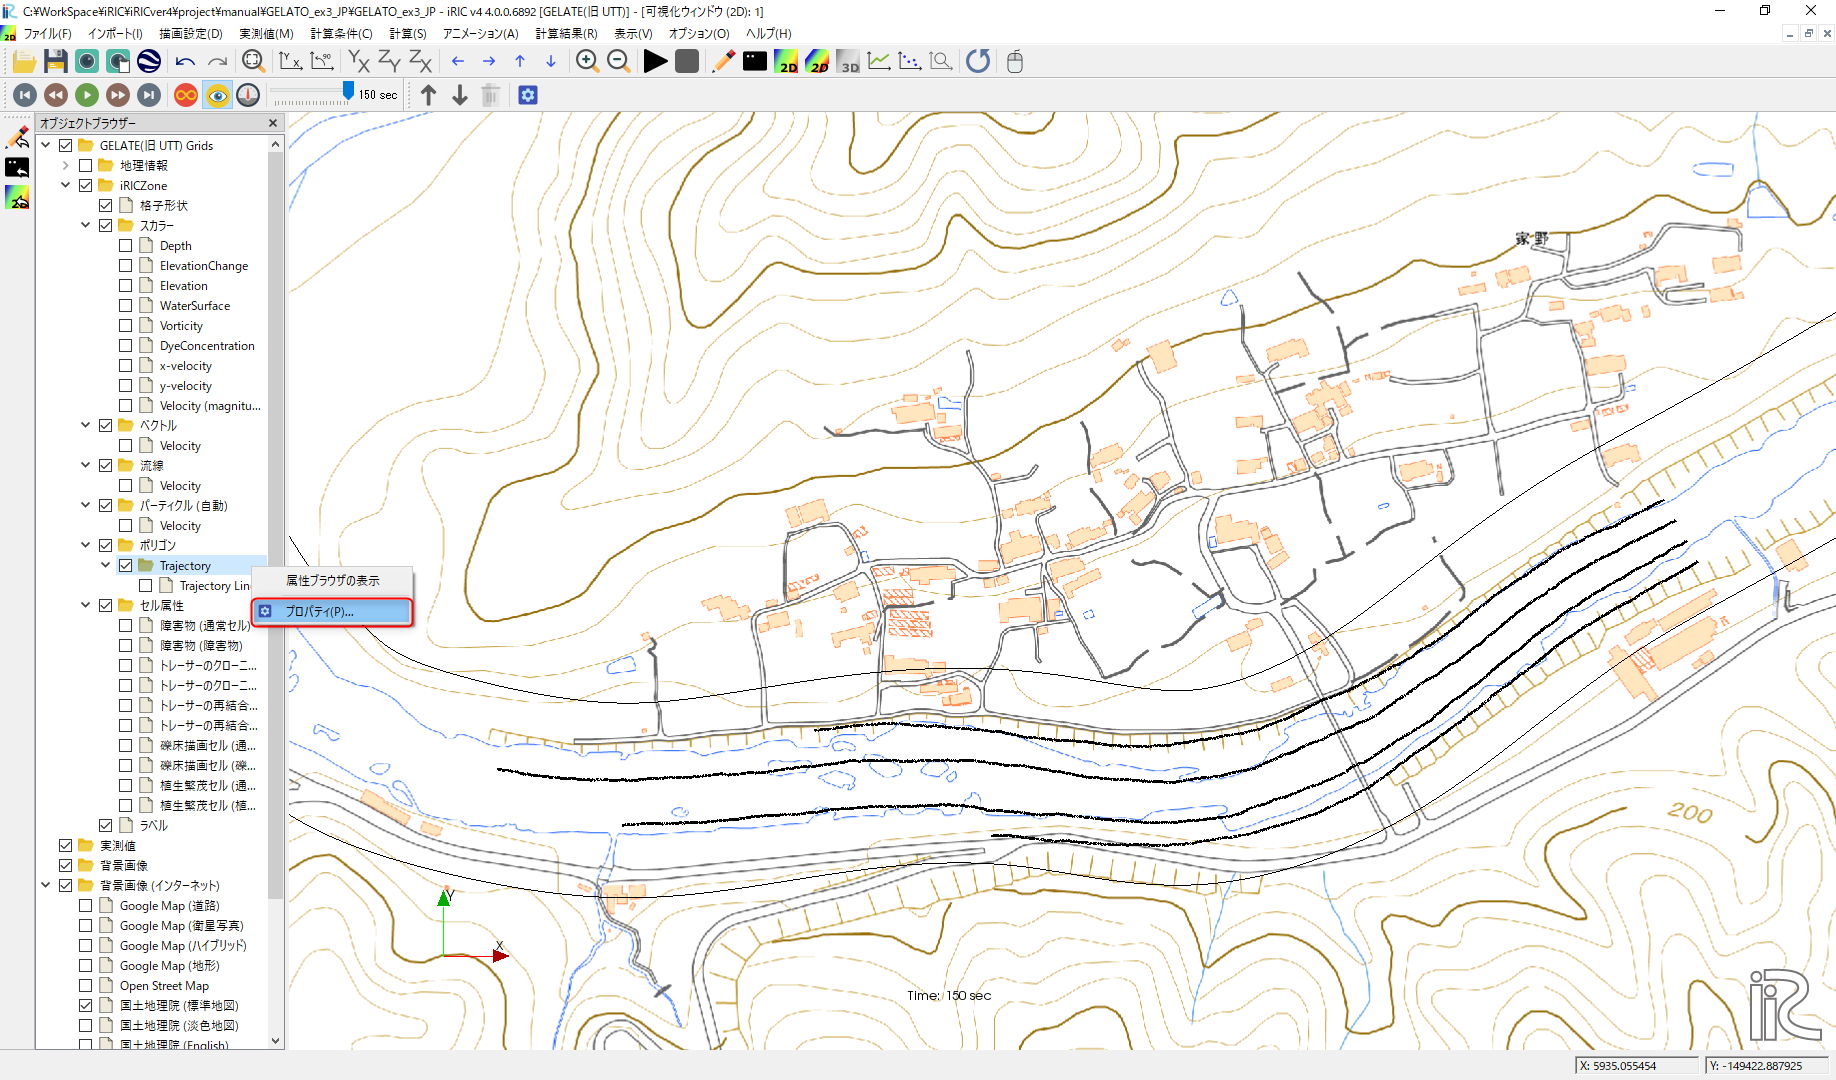Screen dimensions: 1836x1080
Task: Redo the last action
Action: [217, 62]
